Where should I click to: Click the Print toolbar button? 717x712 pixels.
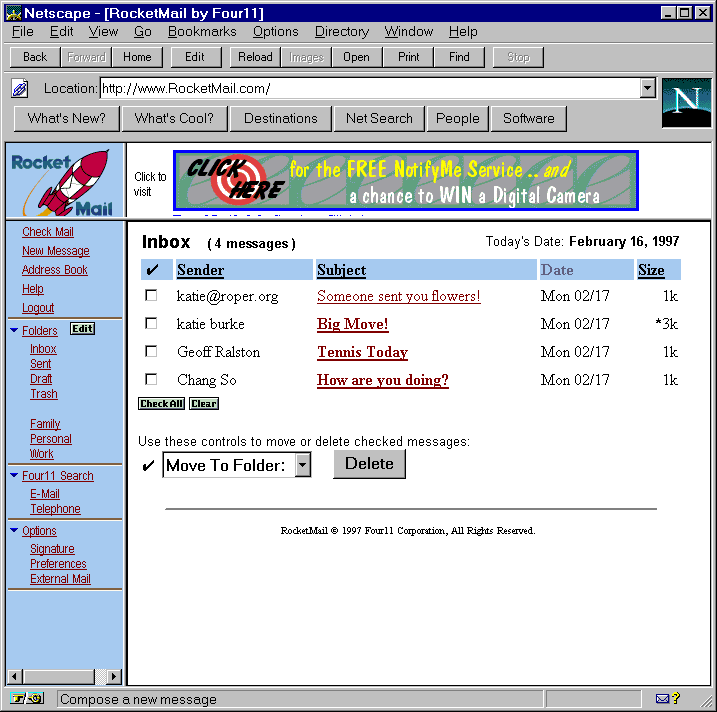pyautogui.click(x=408, y=57)
